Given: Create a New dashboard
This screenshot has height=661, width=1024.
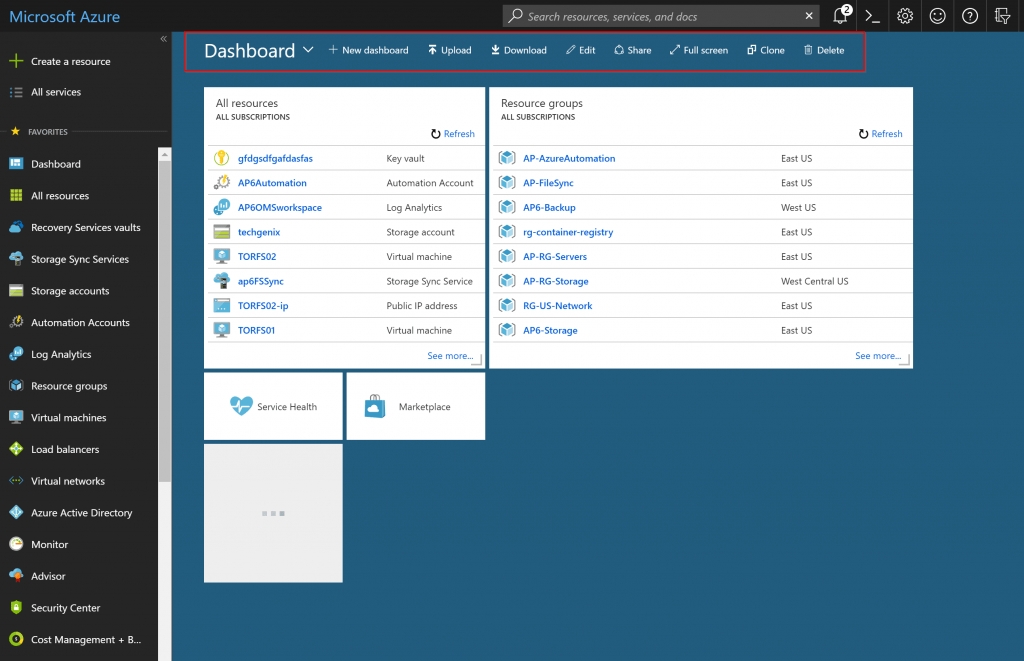Looking at the screenshot, I should click(368, 50).
